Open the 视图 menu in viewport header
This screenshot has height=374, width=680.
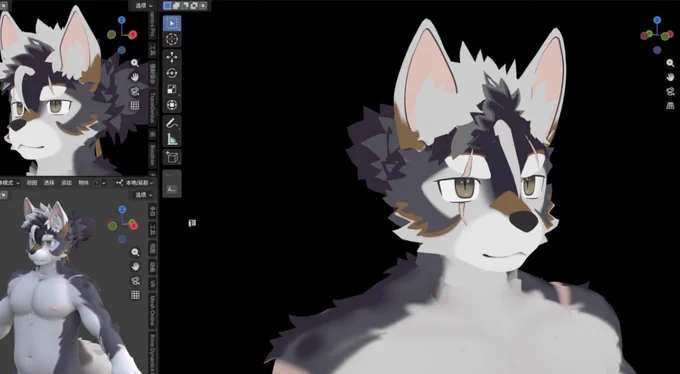32,183
